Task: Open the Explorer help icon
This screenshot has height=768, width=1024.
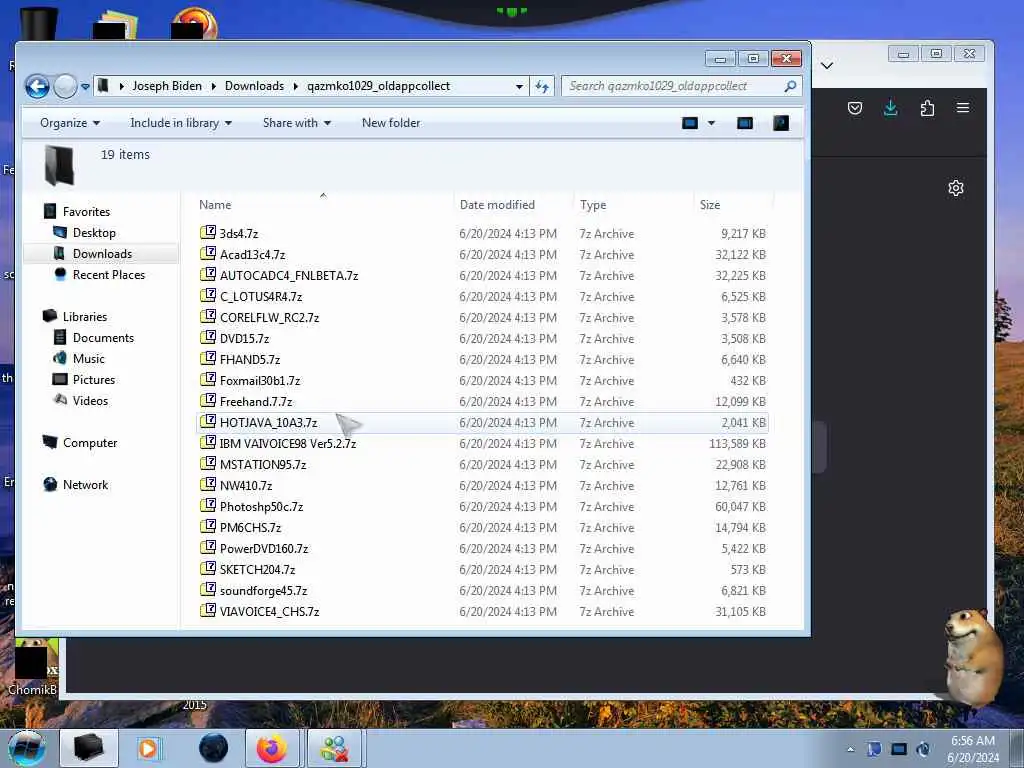Action: (x=781, y=123)
